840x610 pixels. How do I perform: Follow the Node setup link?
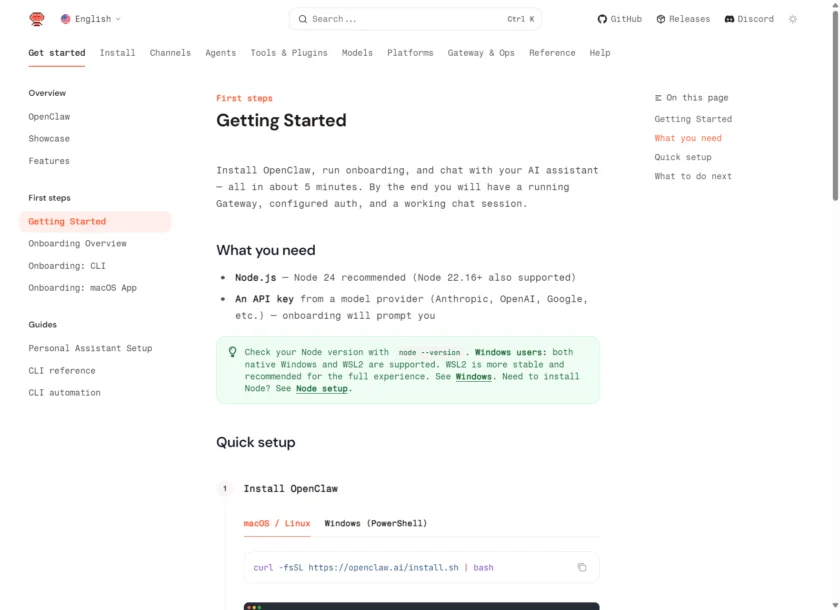[x=321, y=389]
